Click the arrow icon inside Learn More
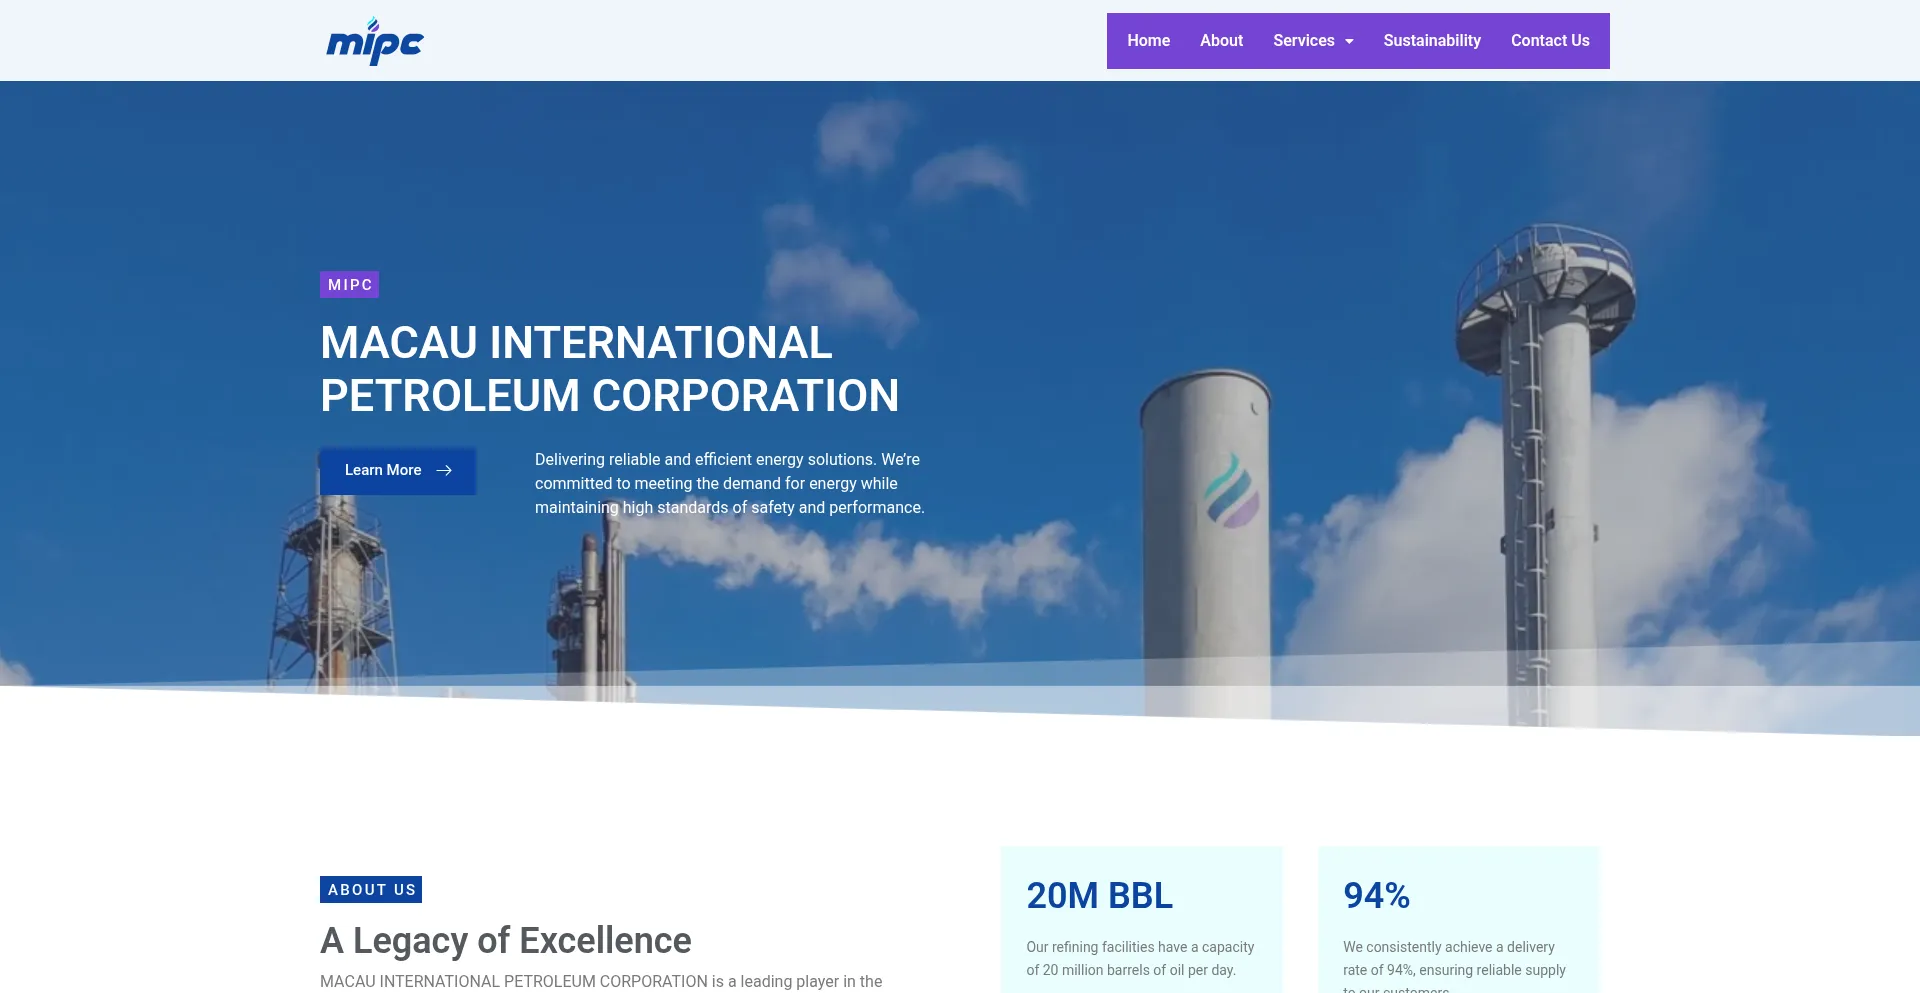The height and width of the screenshot is (993, 1920). [444, 470]
